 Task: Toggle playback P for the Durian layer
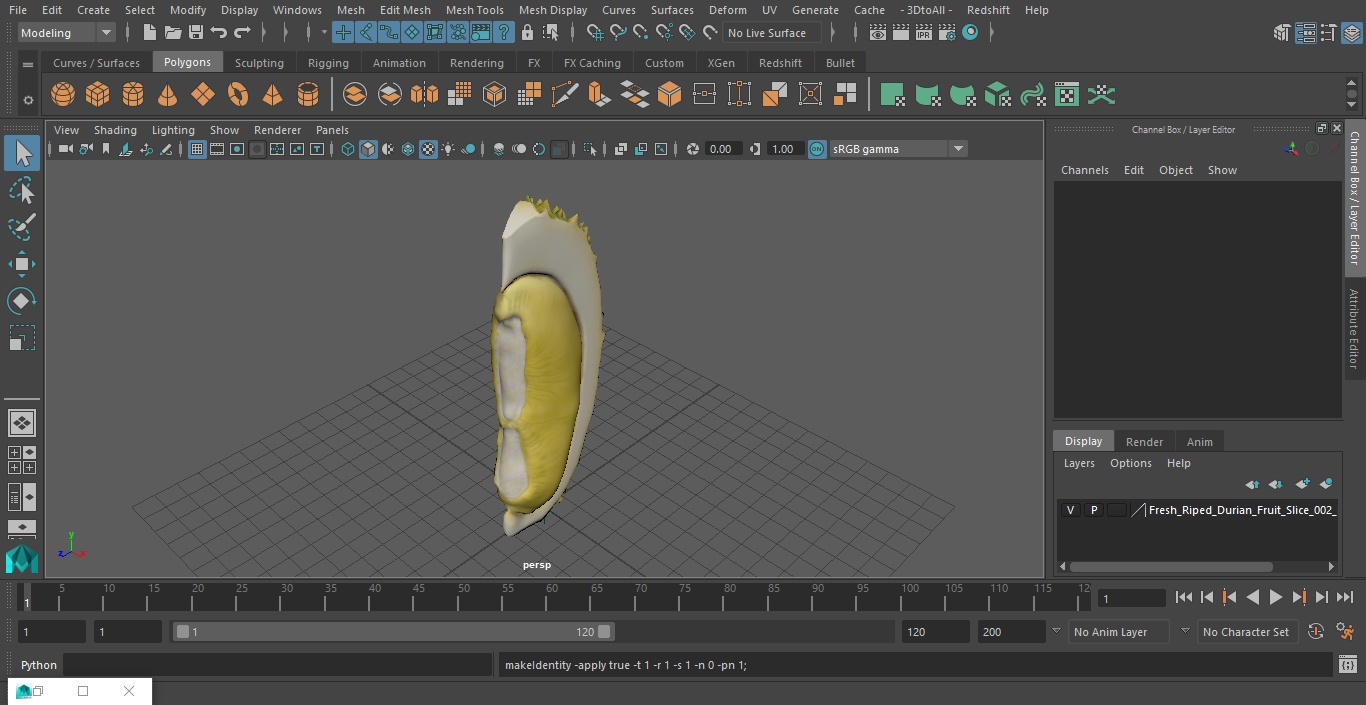[1093, 510]
